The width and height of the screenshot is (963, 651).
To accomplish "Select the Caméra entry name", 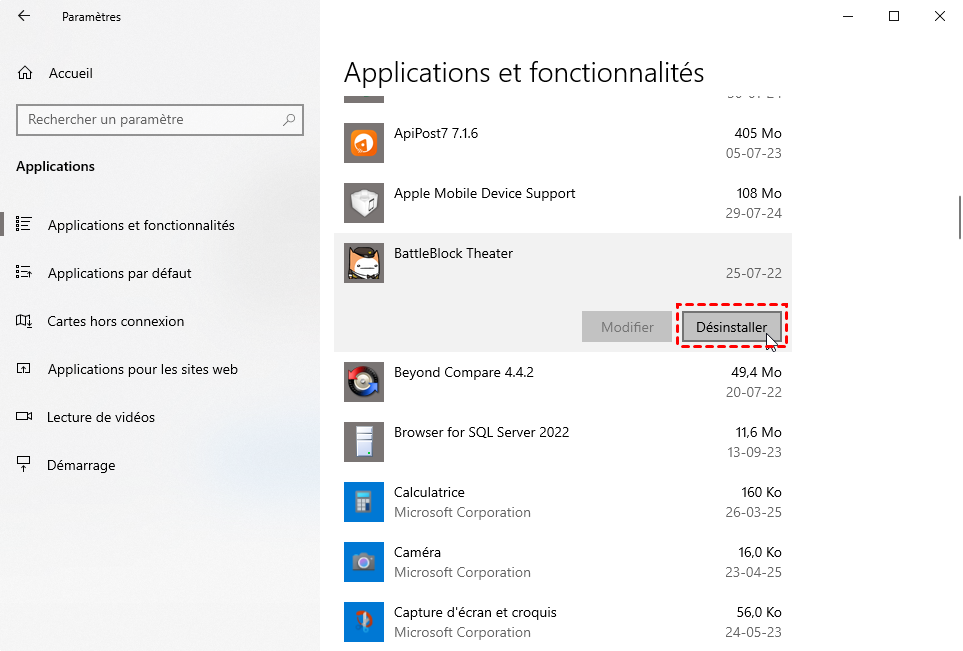I will pyautogui.click(x=418, y=552).
